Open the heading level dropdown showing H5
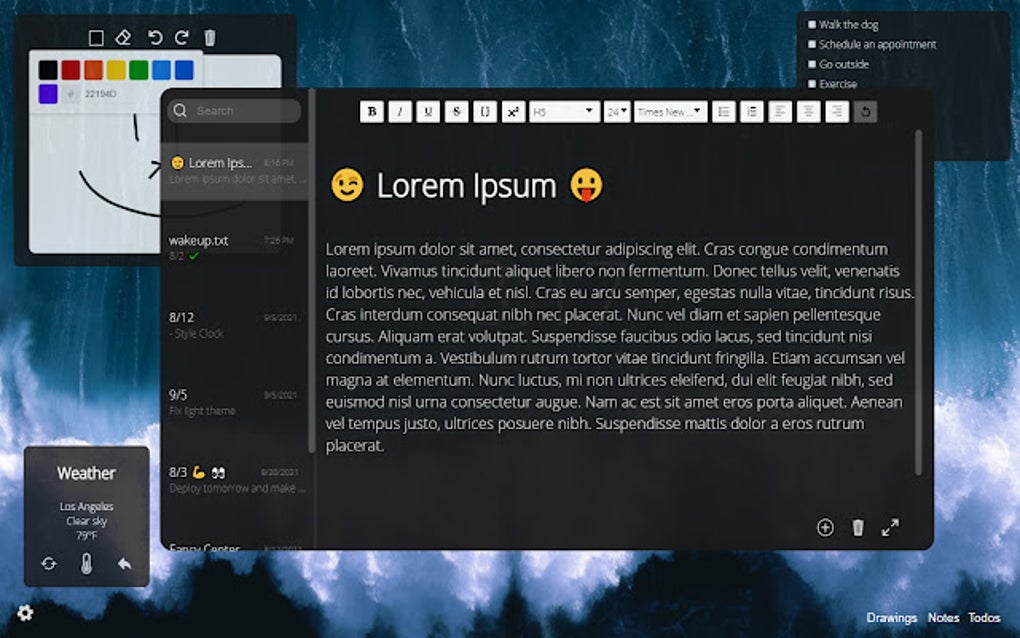The height and width of the screenshot is (638, 1020). coord(562,111)
